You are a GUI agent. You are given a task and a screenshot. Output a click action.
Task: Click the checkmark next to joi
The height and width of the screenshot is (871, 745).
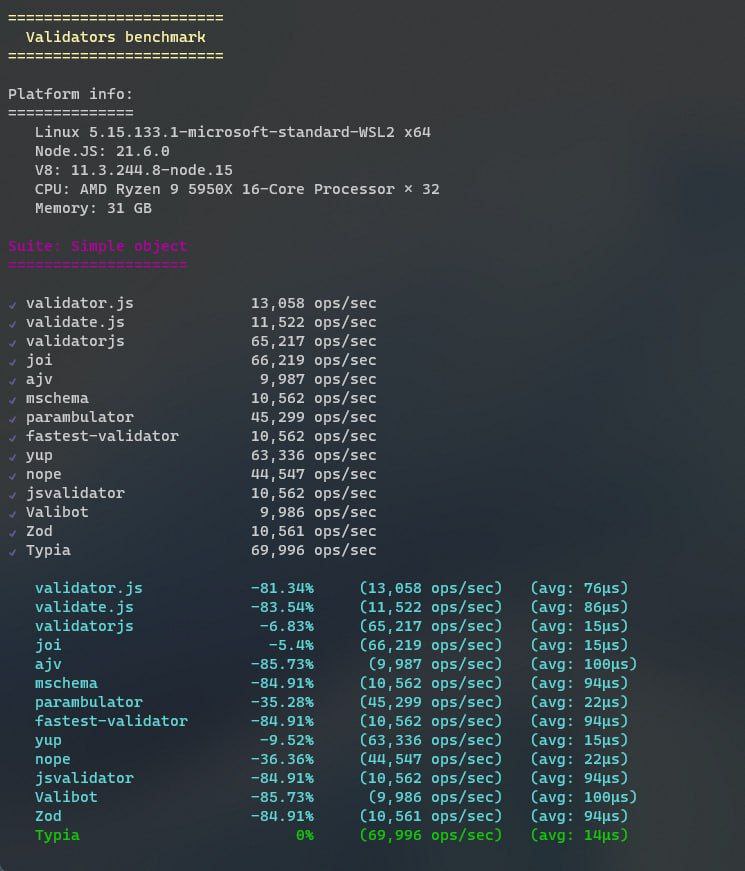12,361
